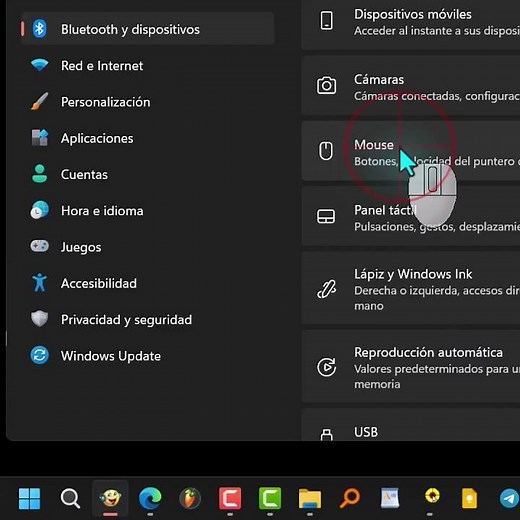The width and height of the screenshot is (520, 520).
Task: Go to Aplicaciones settings
Action: pyautogui.click(x=147, y=138)
